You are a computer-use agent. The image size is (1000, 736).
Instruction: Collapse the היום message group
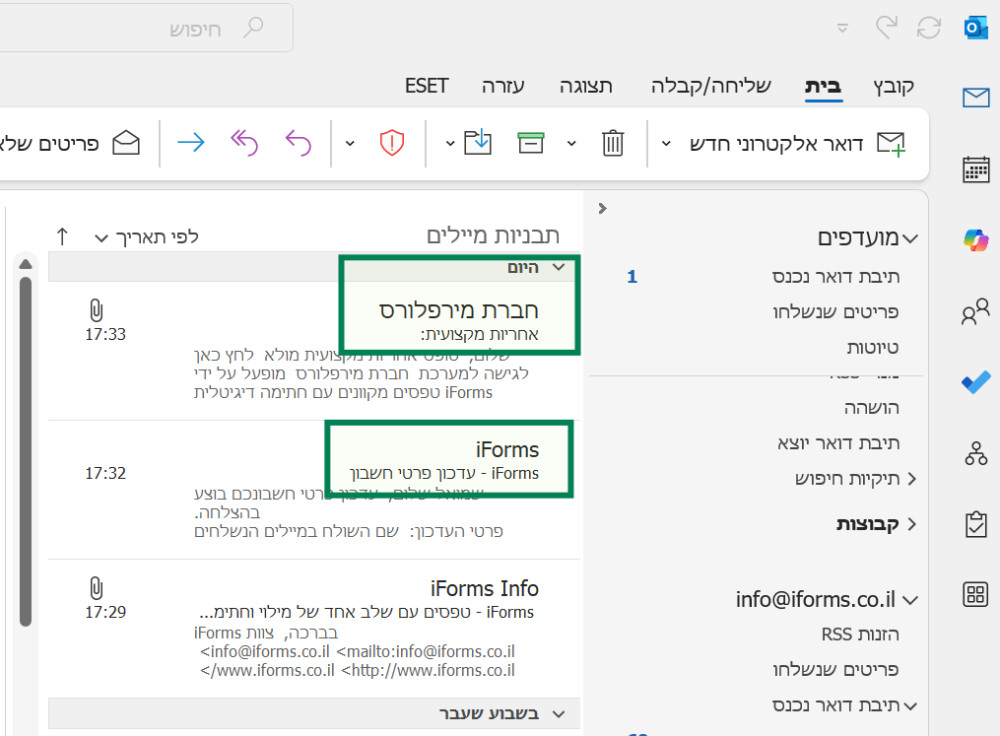coord(559,267)
